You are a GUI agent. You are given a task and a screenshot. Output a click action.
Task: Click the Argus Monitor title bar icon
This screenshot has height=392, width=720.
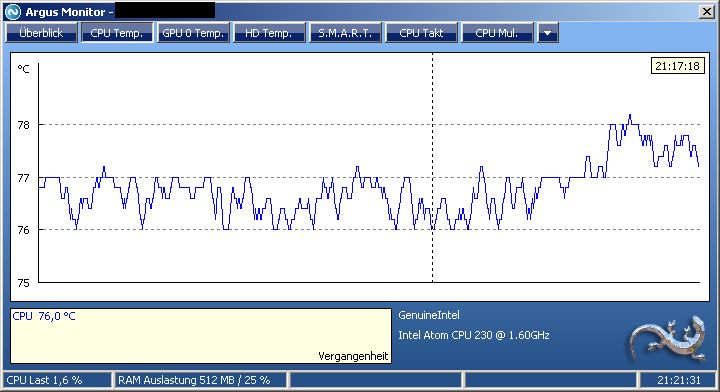[12, 11]
